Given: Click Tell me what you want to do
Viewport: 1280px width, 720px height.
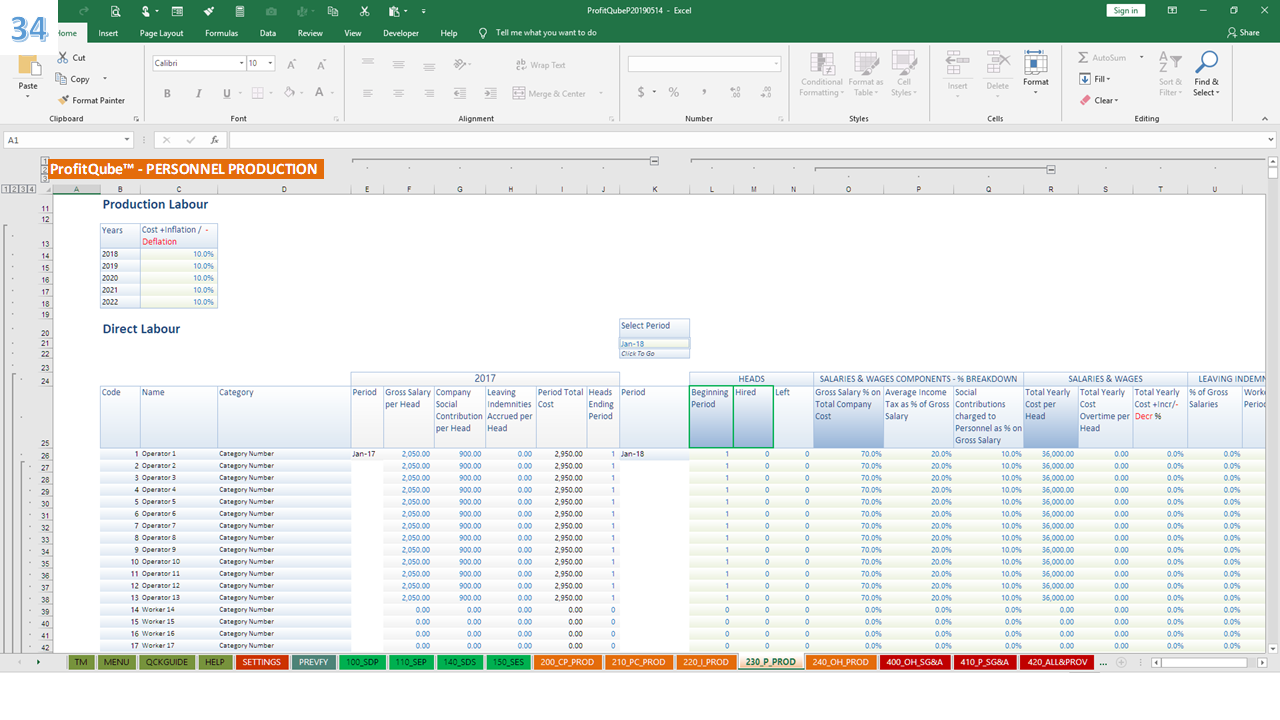Looking at the screenshot, I should pyautogui.click(x=546, y=33).
